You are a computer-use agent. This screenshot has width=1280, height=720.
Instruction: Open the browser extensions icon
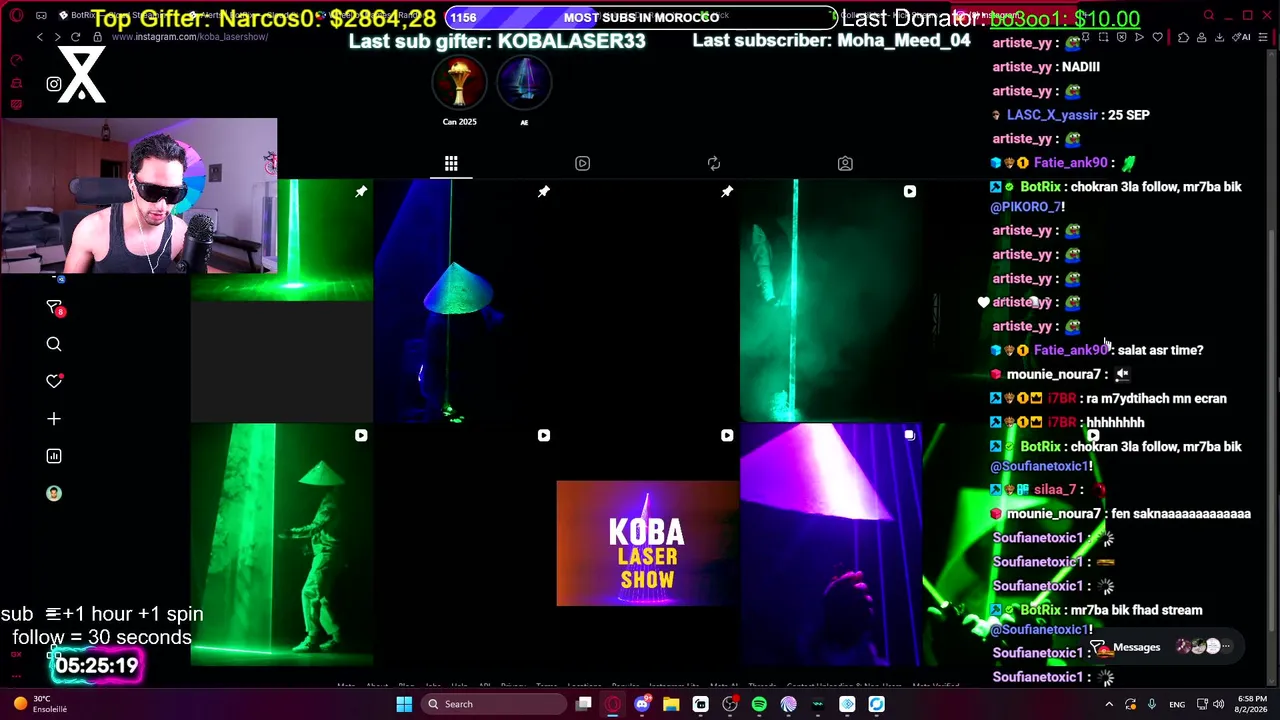click(x=1184, y=37)
